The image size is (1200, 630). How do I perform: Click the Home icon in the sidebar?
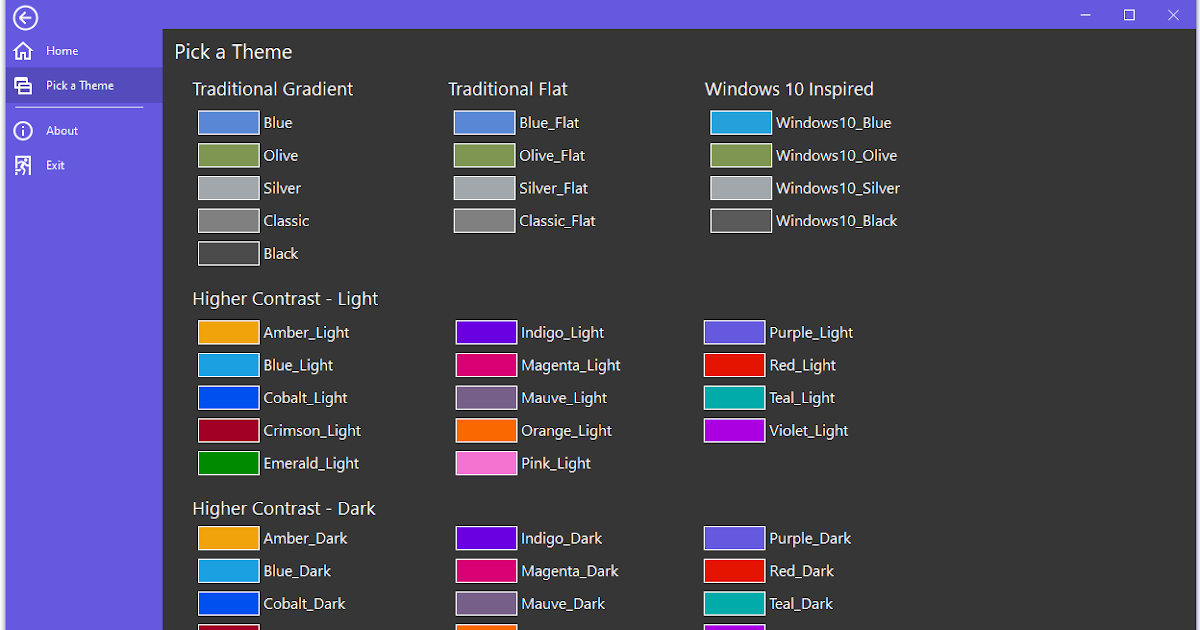pos(22,50)
